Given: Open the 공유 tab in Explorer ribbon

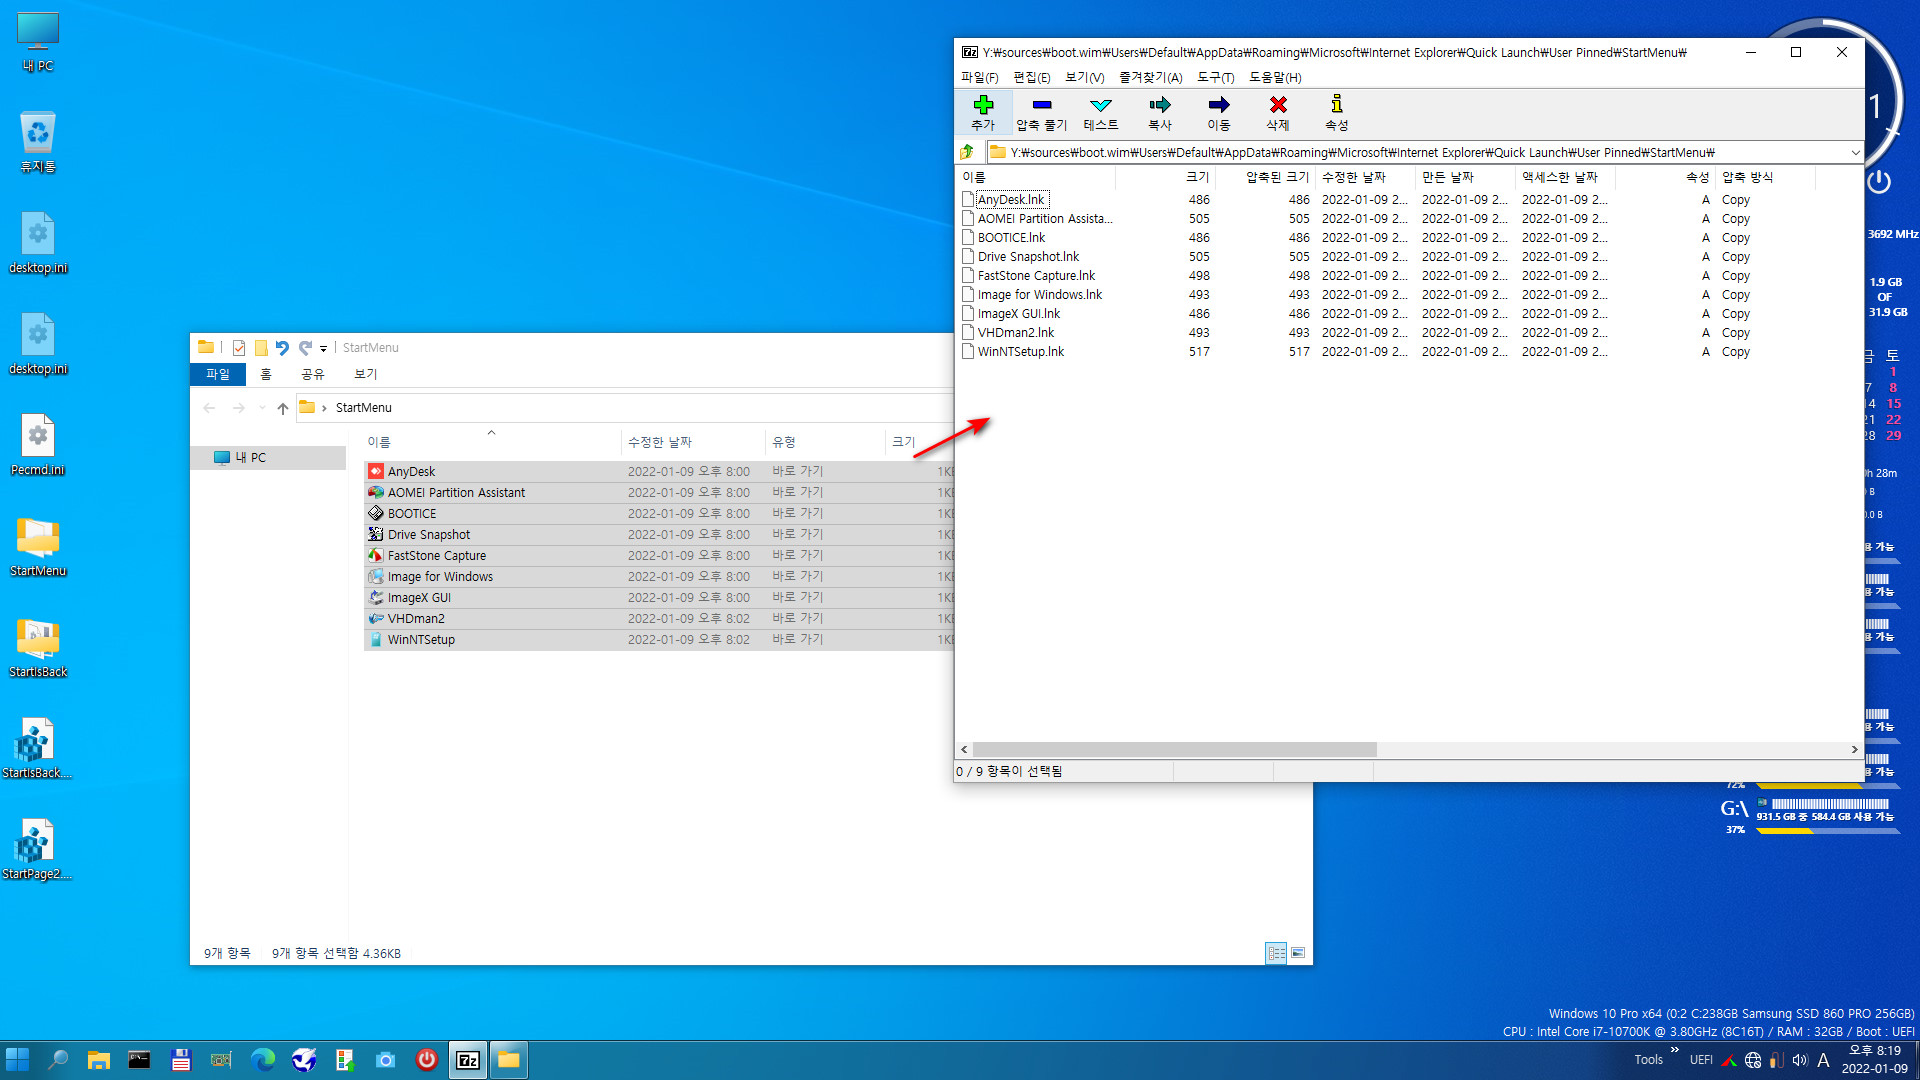Looking at the screenshot, I should coord(313,374).
